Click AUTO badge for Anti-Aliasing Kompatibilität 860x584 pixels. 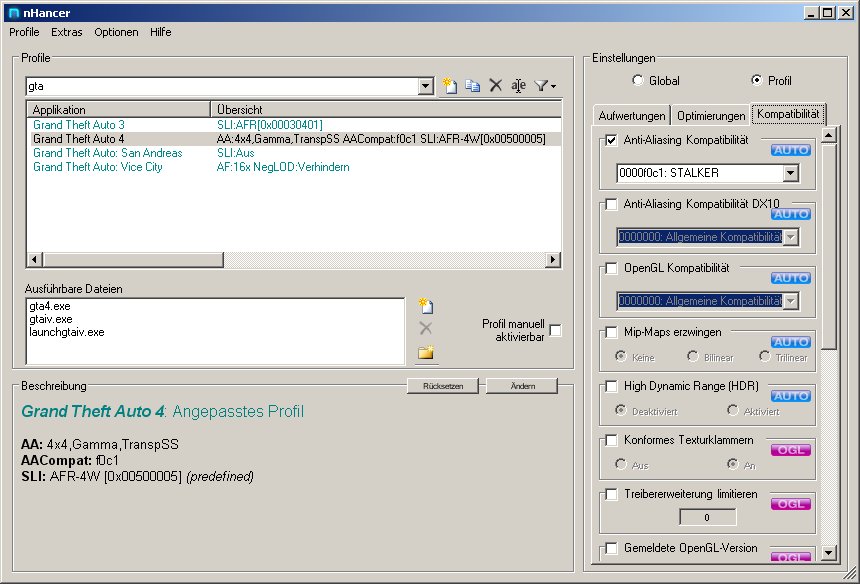tap(791, 150)
